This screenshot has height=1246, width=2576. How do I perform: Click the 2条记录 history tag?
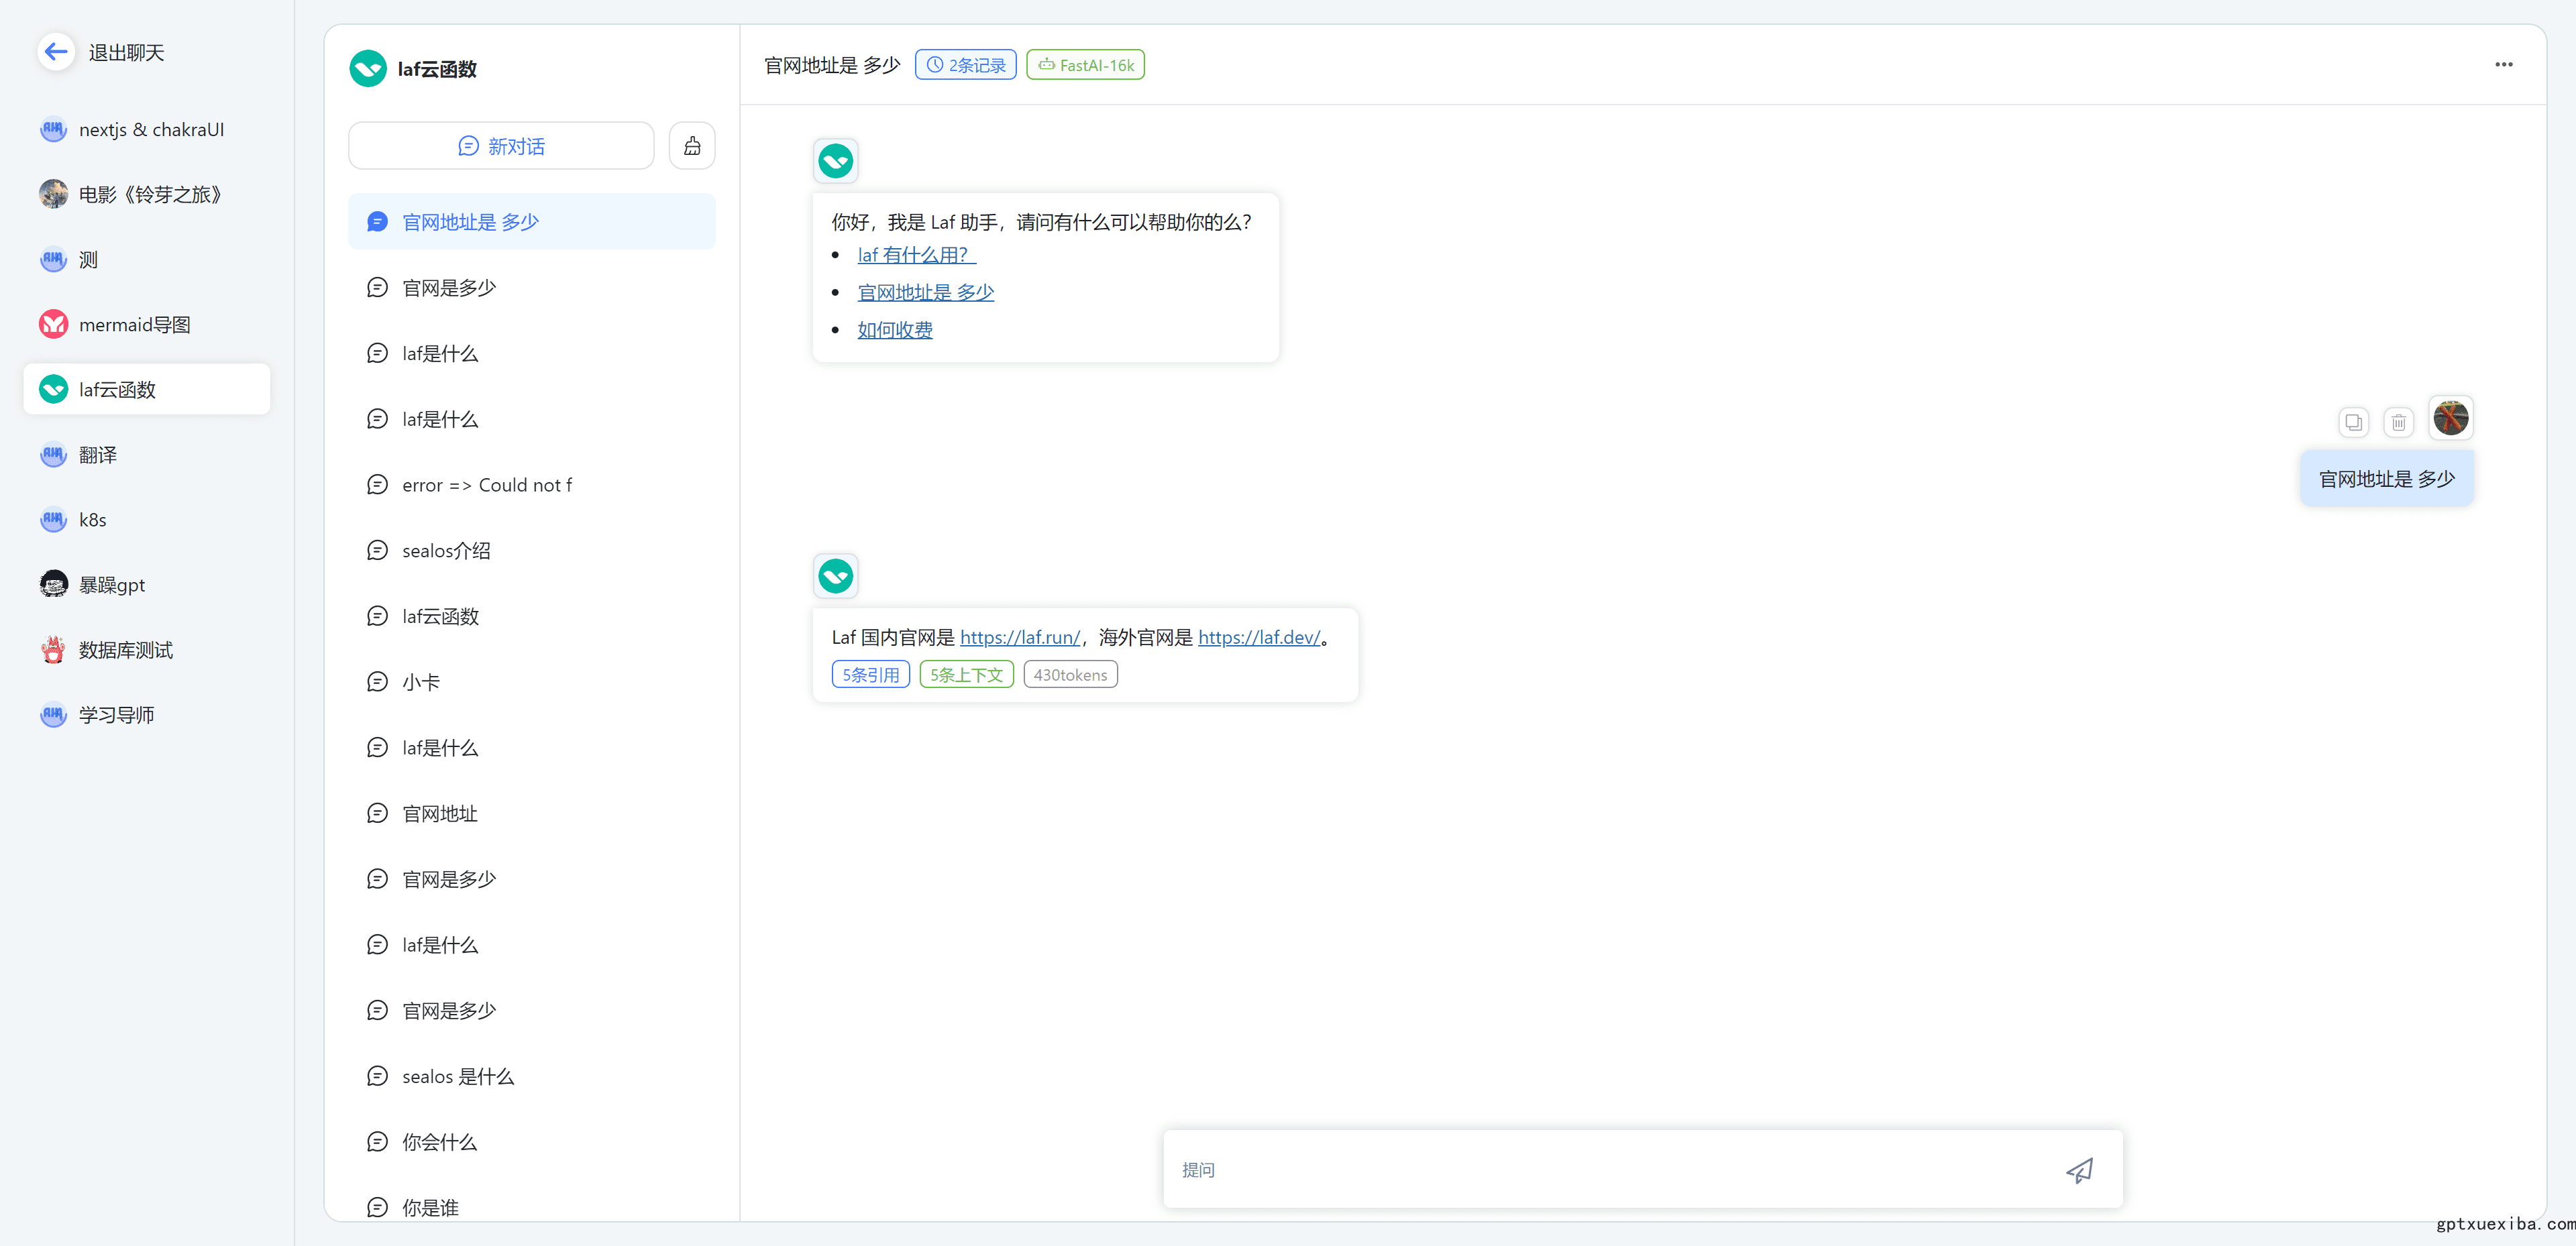pos(966,65)
